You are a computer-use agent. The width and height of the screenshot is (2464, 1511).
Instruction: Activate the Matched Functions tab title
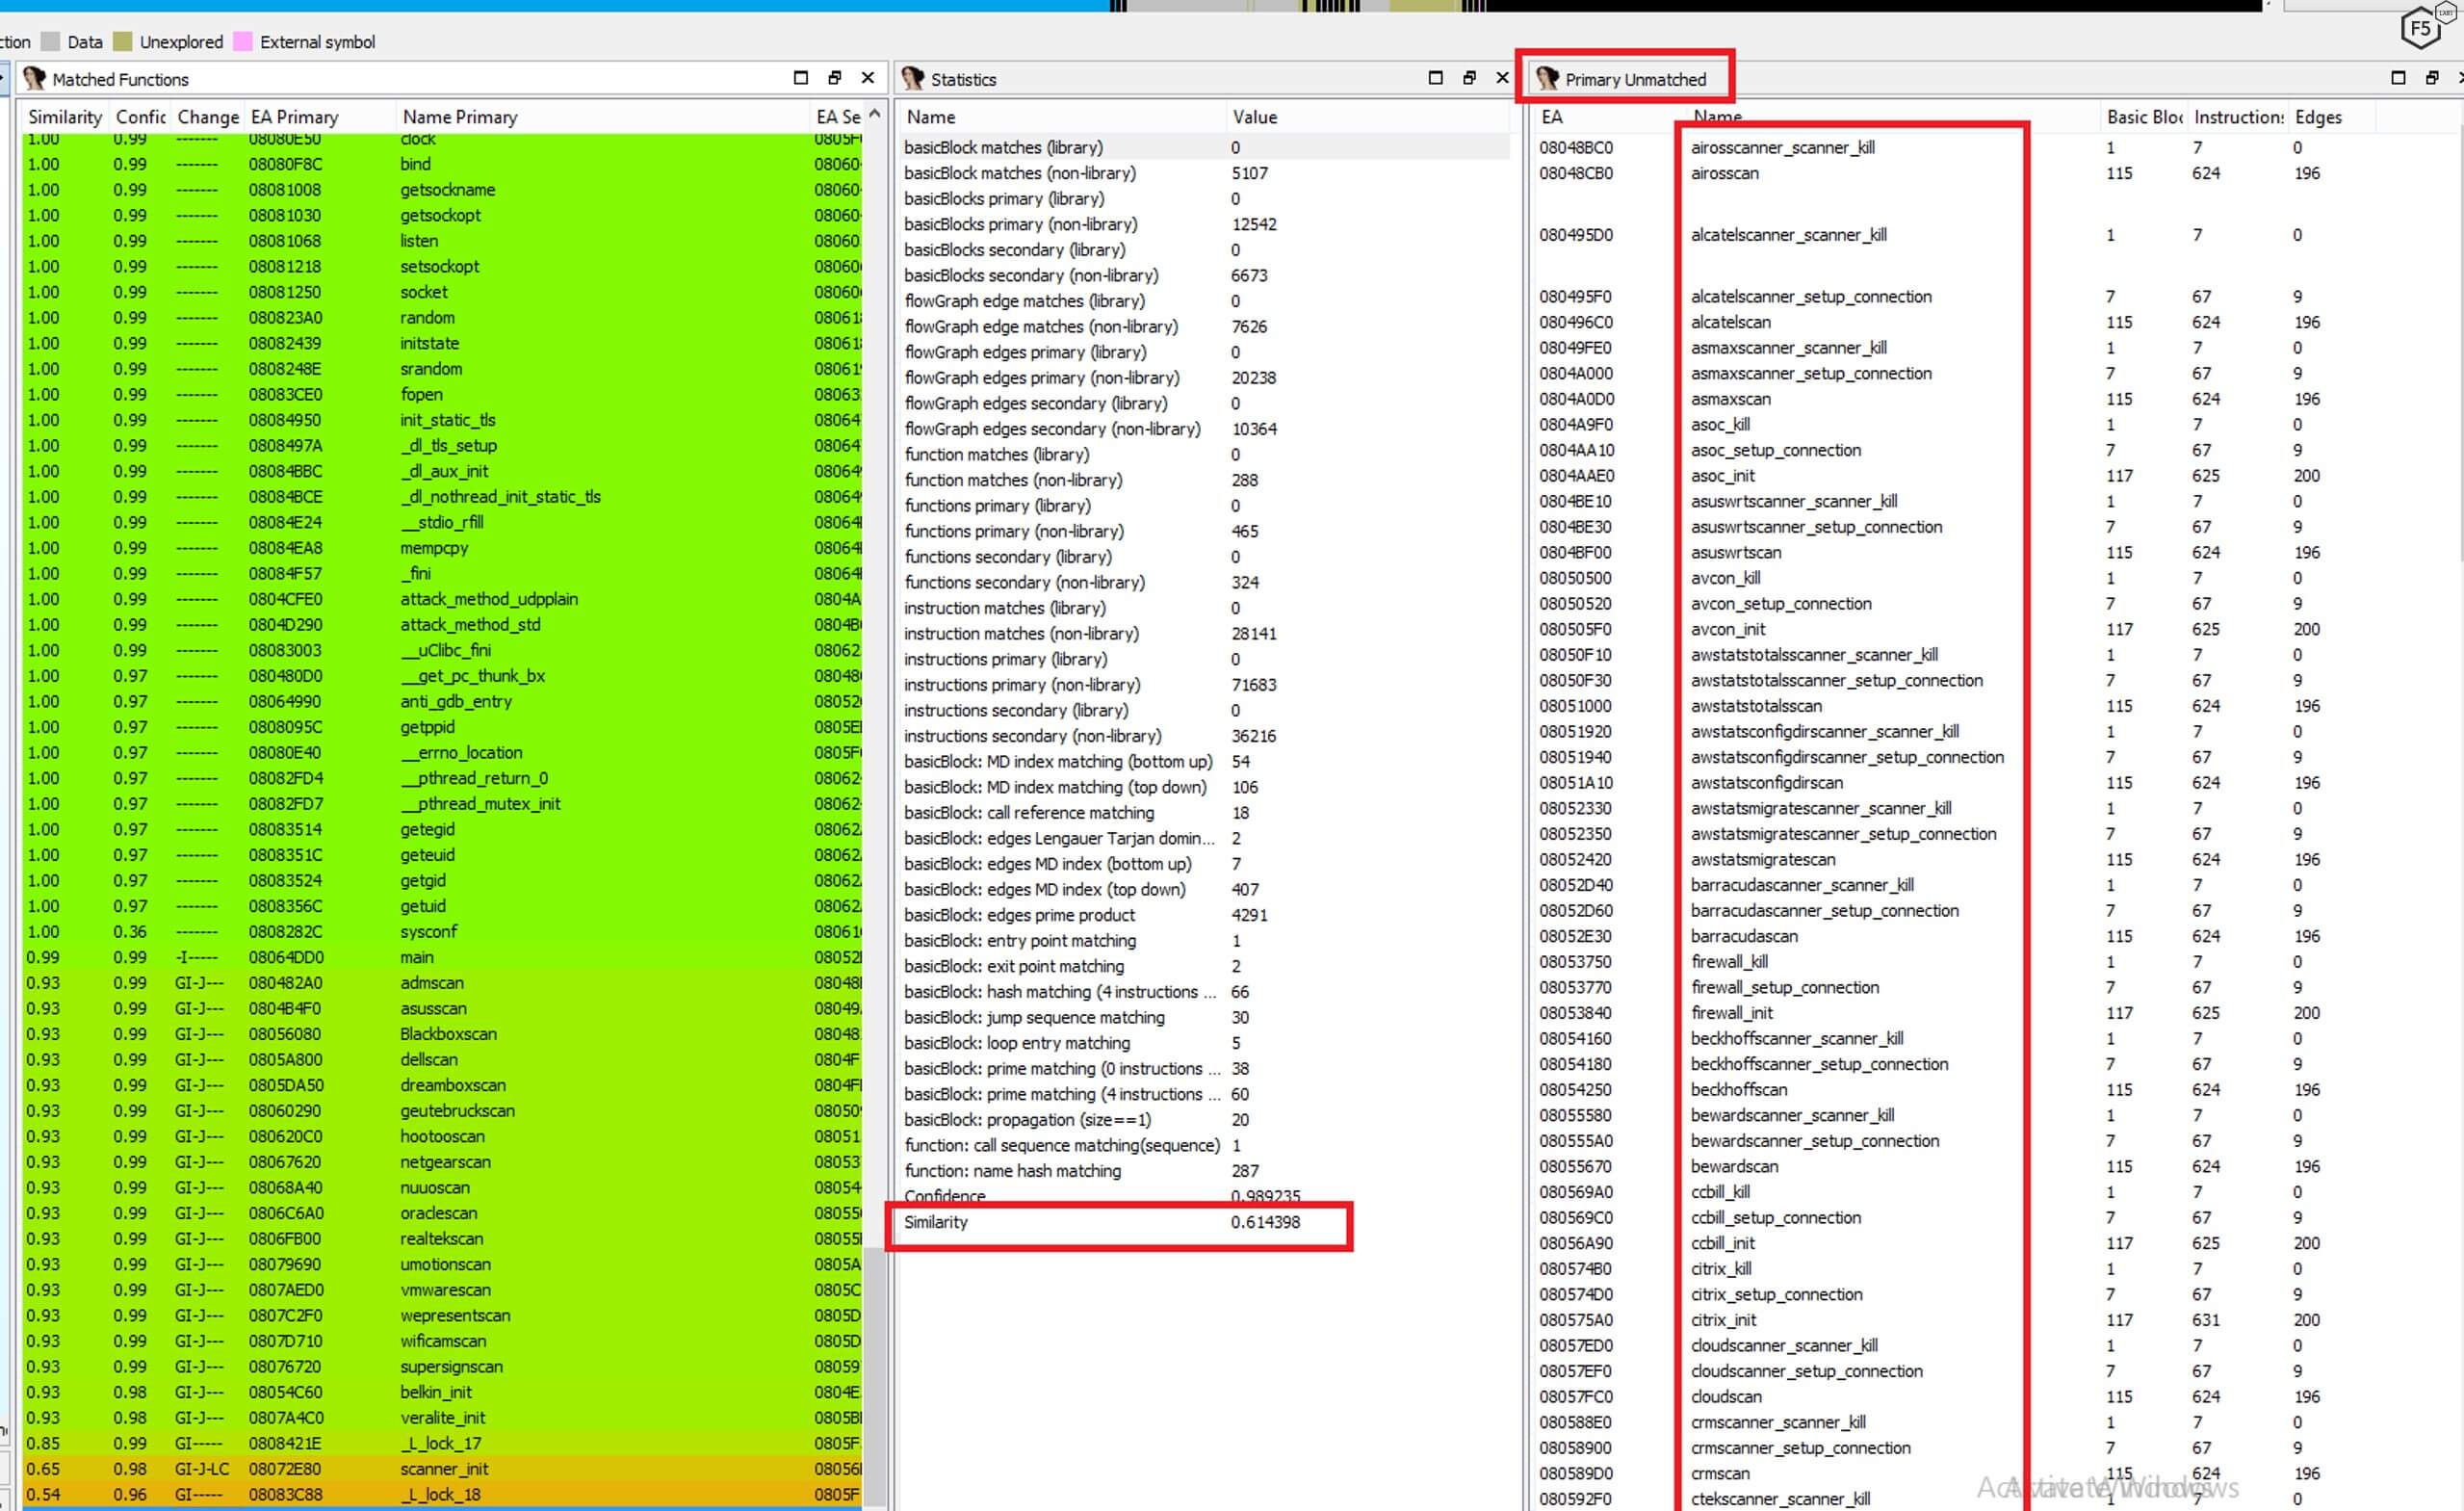120,80
